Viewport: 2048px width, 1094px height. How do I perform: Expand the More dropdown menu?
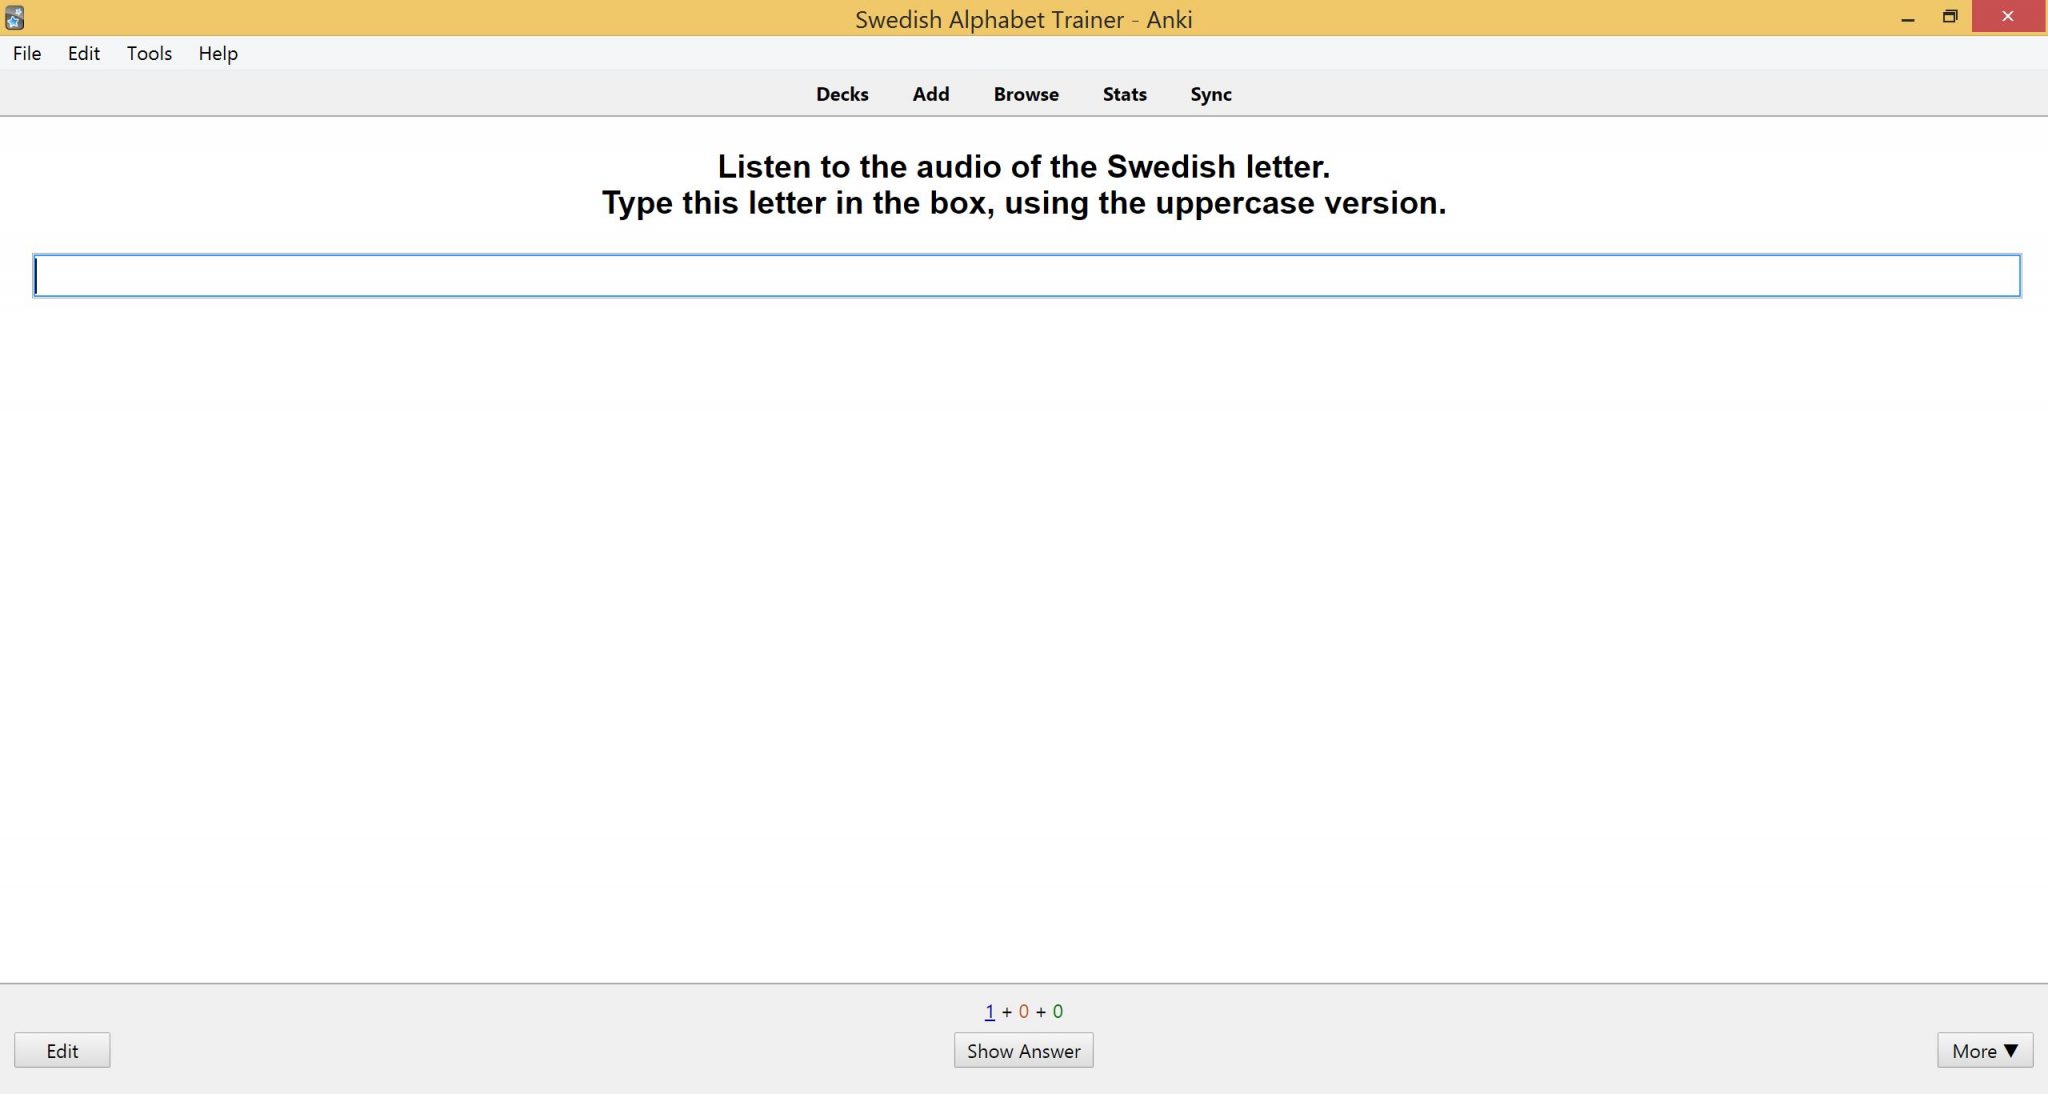(x=1984, y=1051)
